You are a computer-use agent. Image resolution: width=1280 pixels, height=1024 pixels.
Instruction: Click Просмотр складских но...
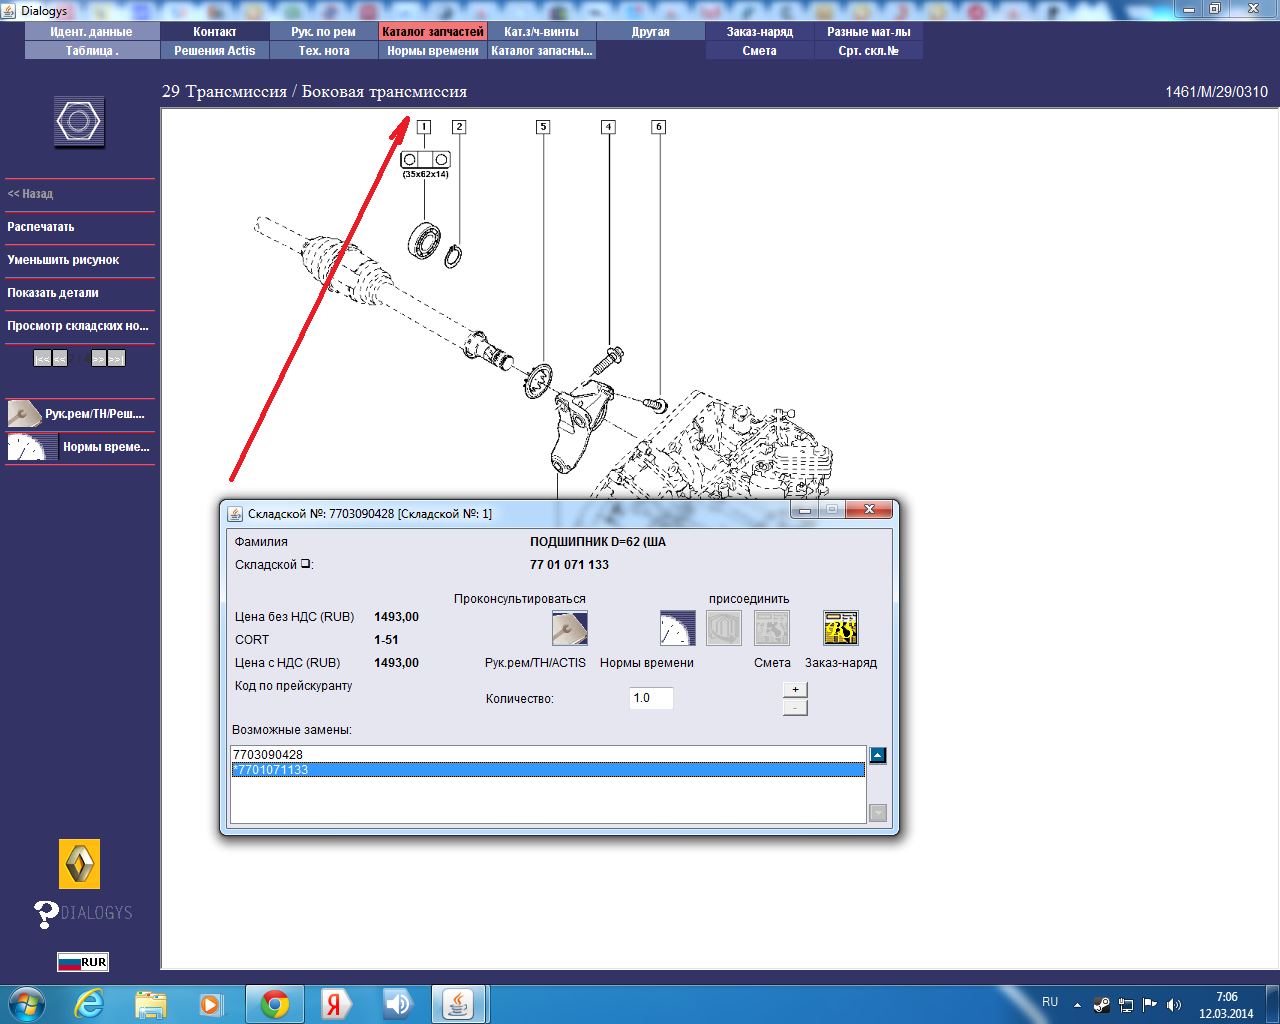point(80,326)
